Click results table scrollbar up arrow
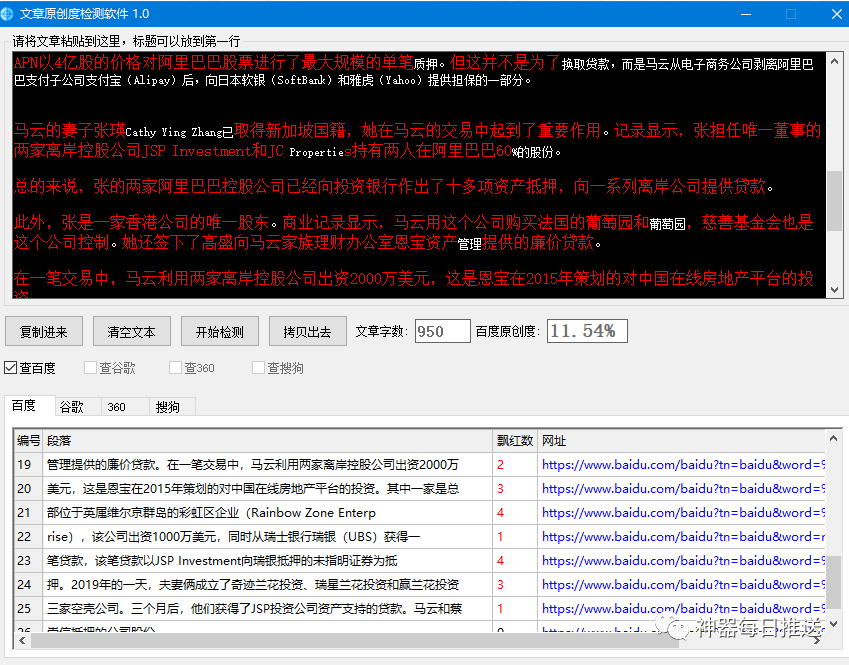Screen dimensions: 849x665 833,438
